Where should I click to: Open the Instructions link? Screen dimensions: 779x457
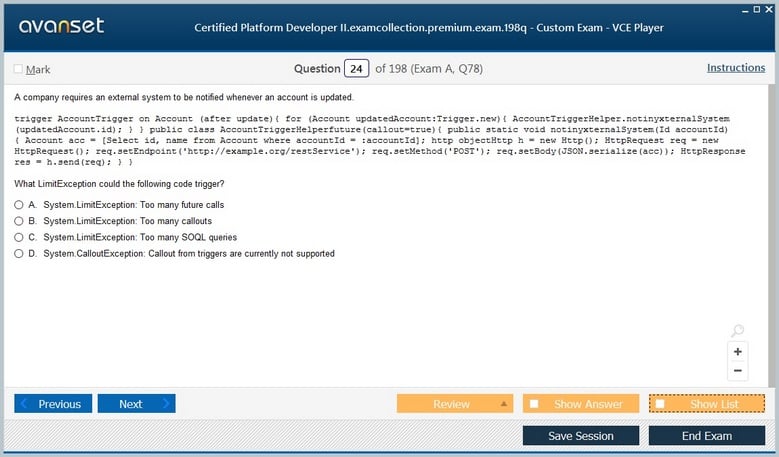tap(736, 68)
